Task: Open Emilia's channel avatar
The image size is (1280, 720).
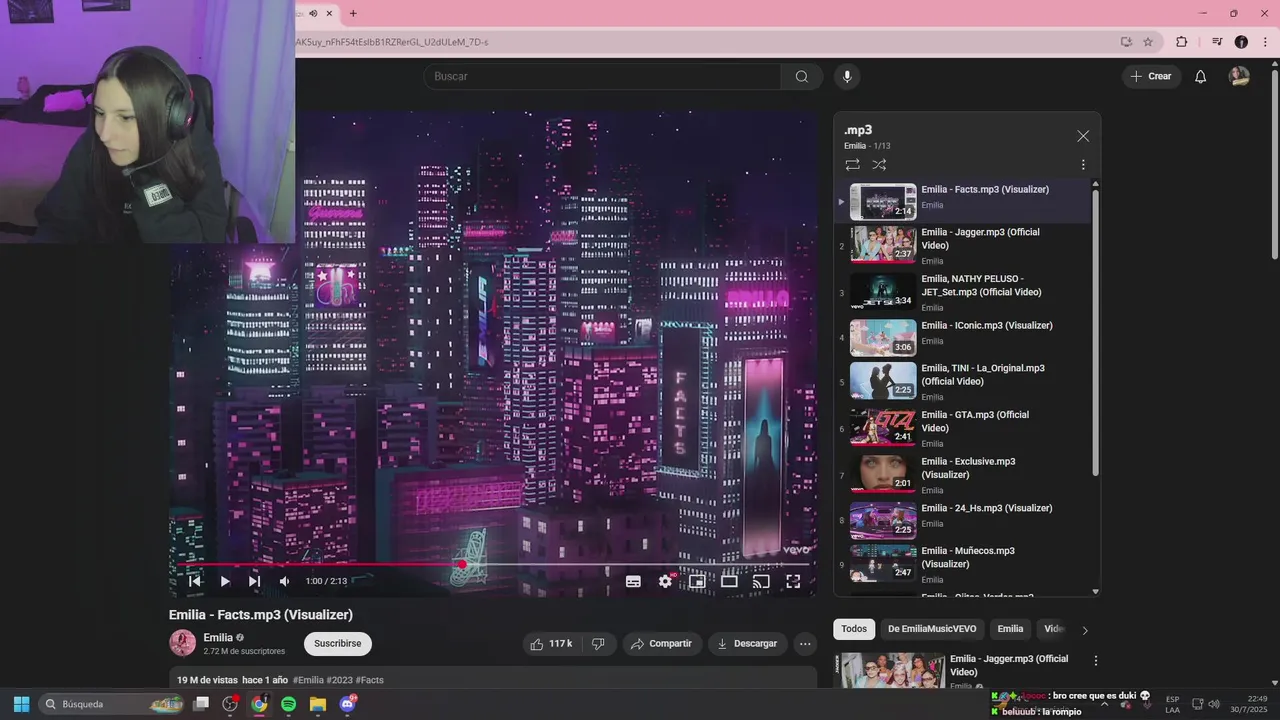Action: pos(182,643)
